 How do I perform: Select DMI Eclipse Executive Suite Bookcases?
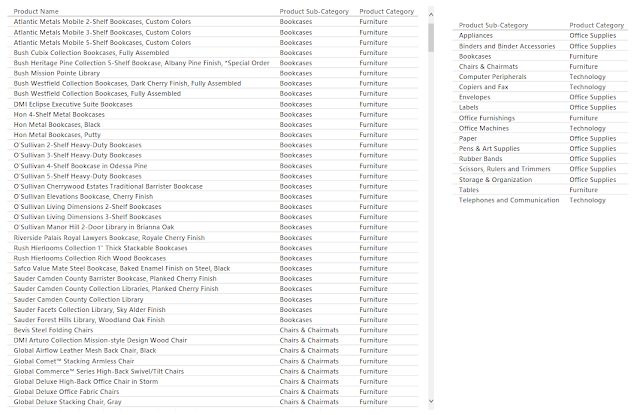(73, 104)
